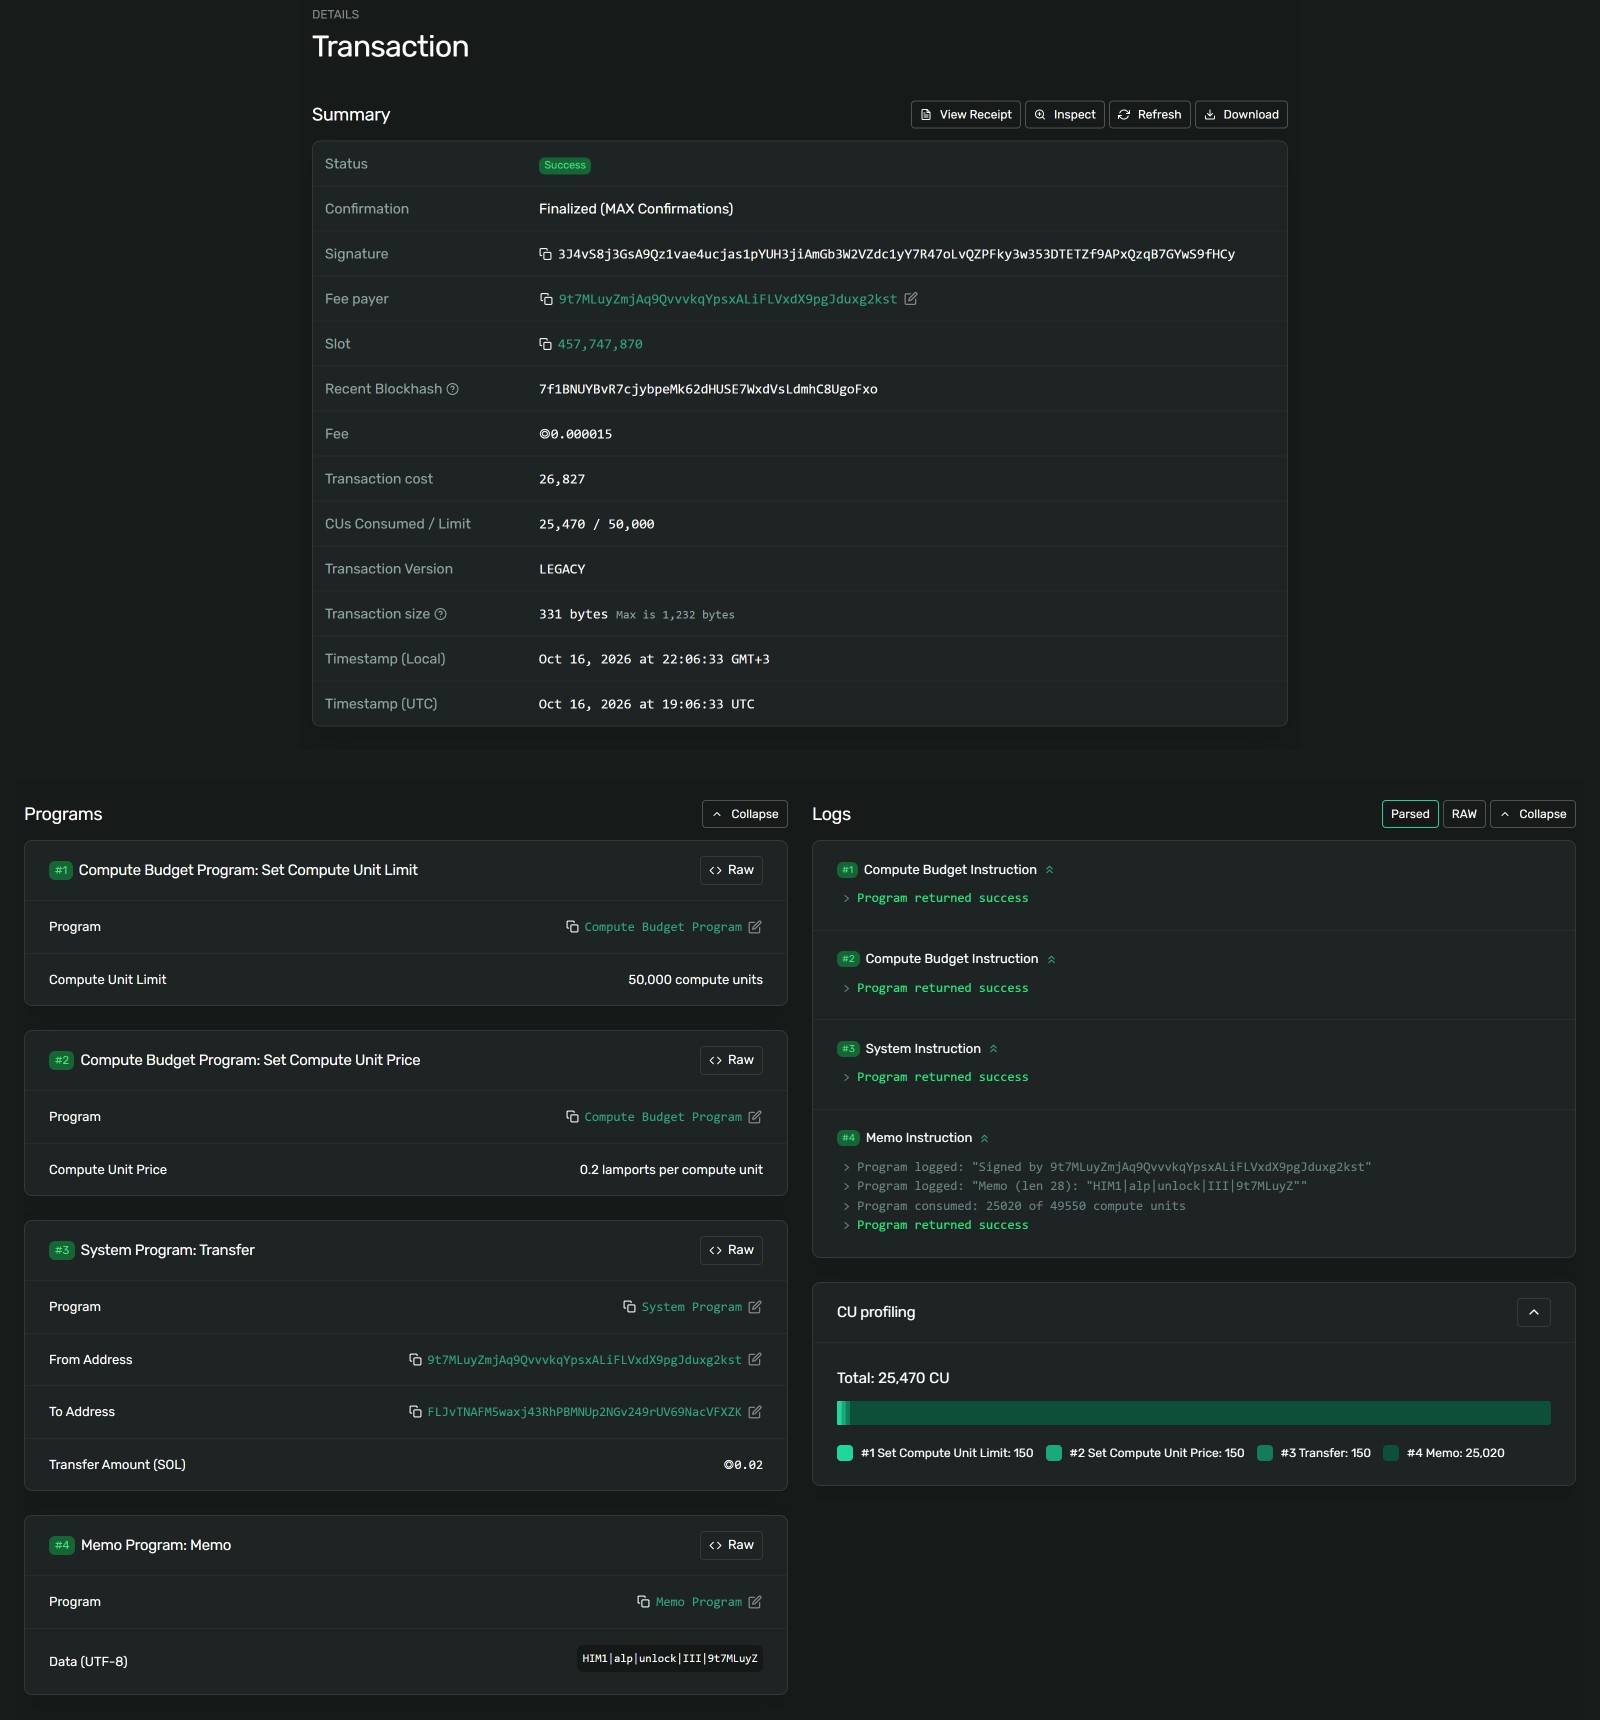
Task: Click the #4 Memo legend swatch
Action: coord(1391,1453)
